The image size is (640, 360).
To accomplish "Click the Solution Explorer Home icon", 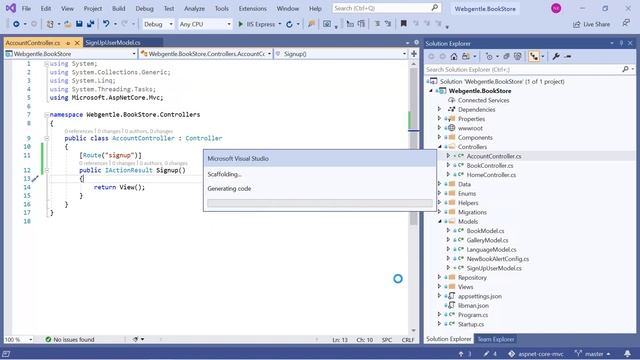I will point(453,56).
